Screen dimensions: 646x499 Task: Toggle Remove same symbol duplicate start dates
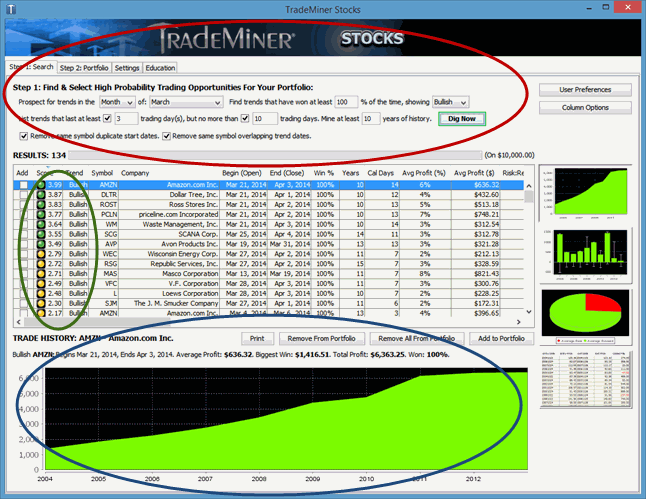pos(24,136)
